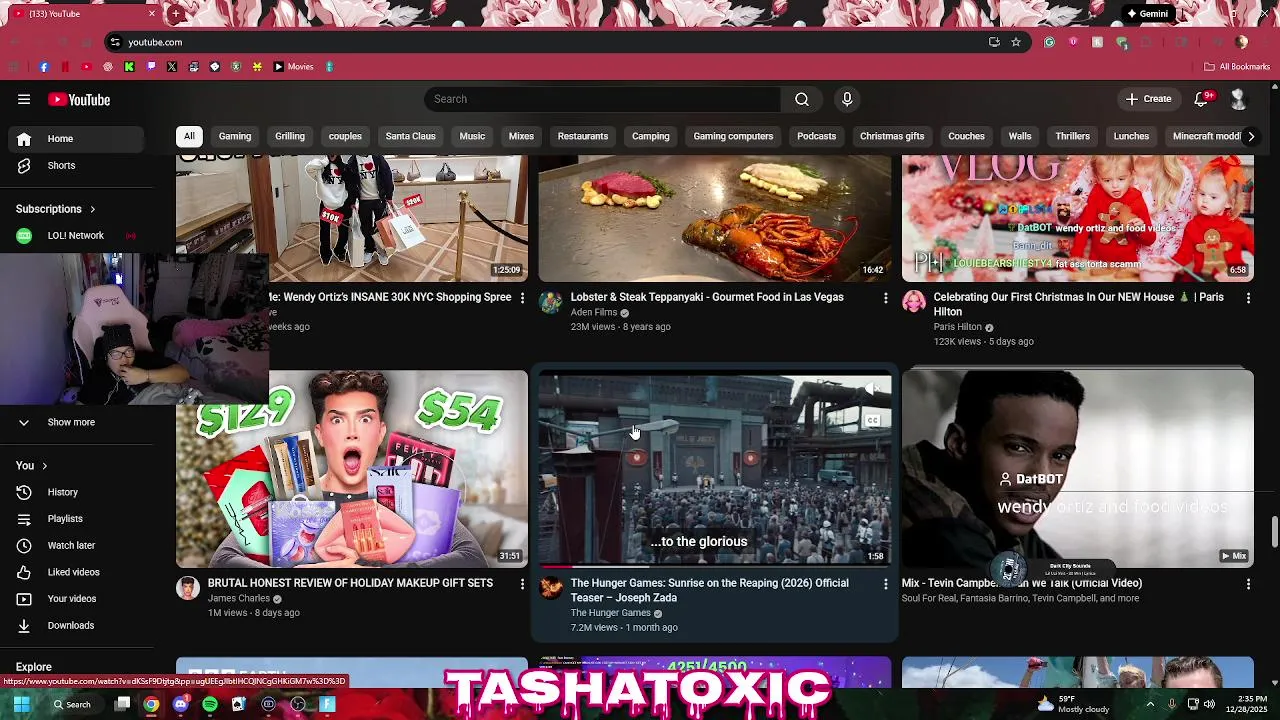
Task: Select the Restaurants filter chip
Action: [x=583, y=136]
